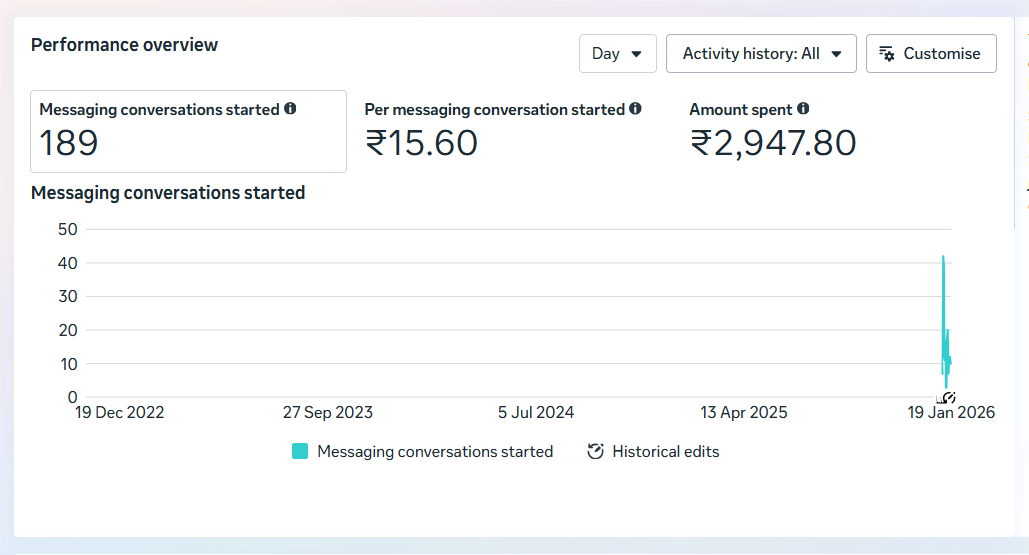1029x555 pixels.
Task: Toggle Messaging conversations started legend swatch
Action: click(300, 451)
